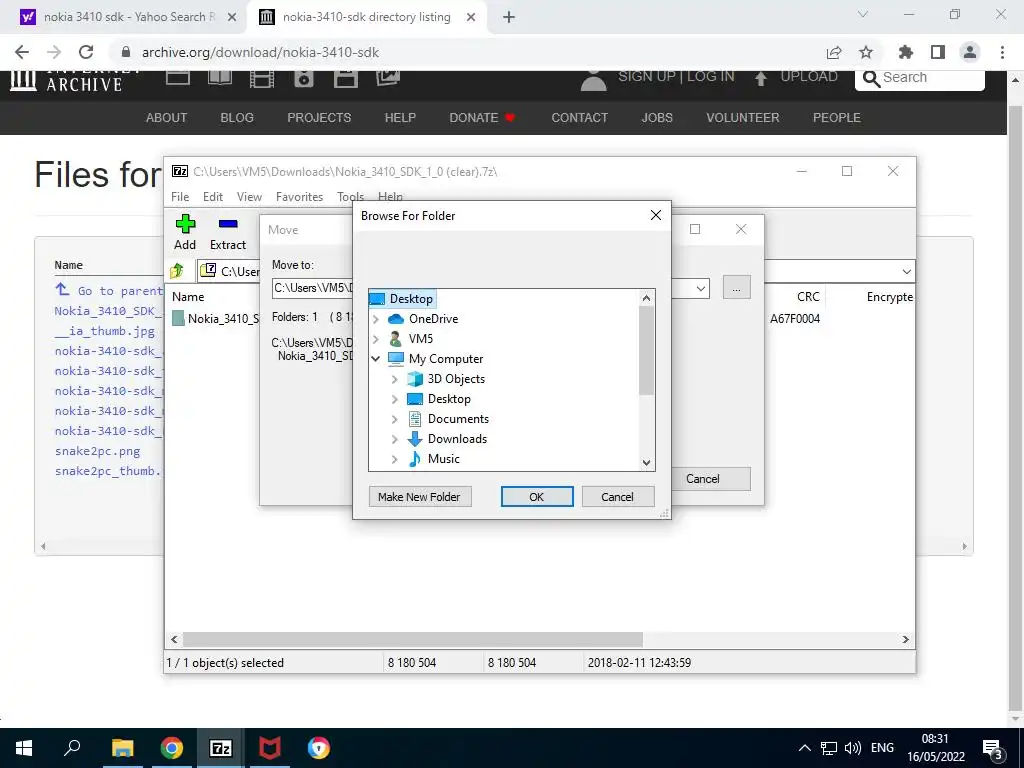1024x768 pixels.
Task: Expand the OneDrive tree node
Action: pos(376,319)
